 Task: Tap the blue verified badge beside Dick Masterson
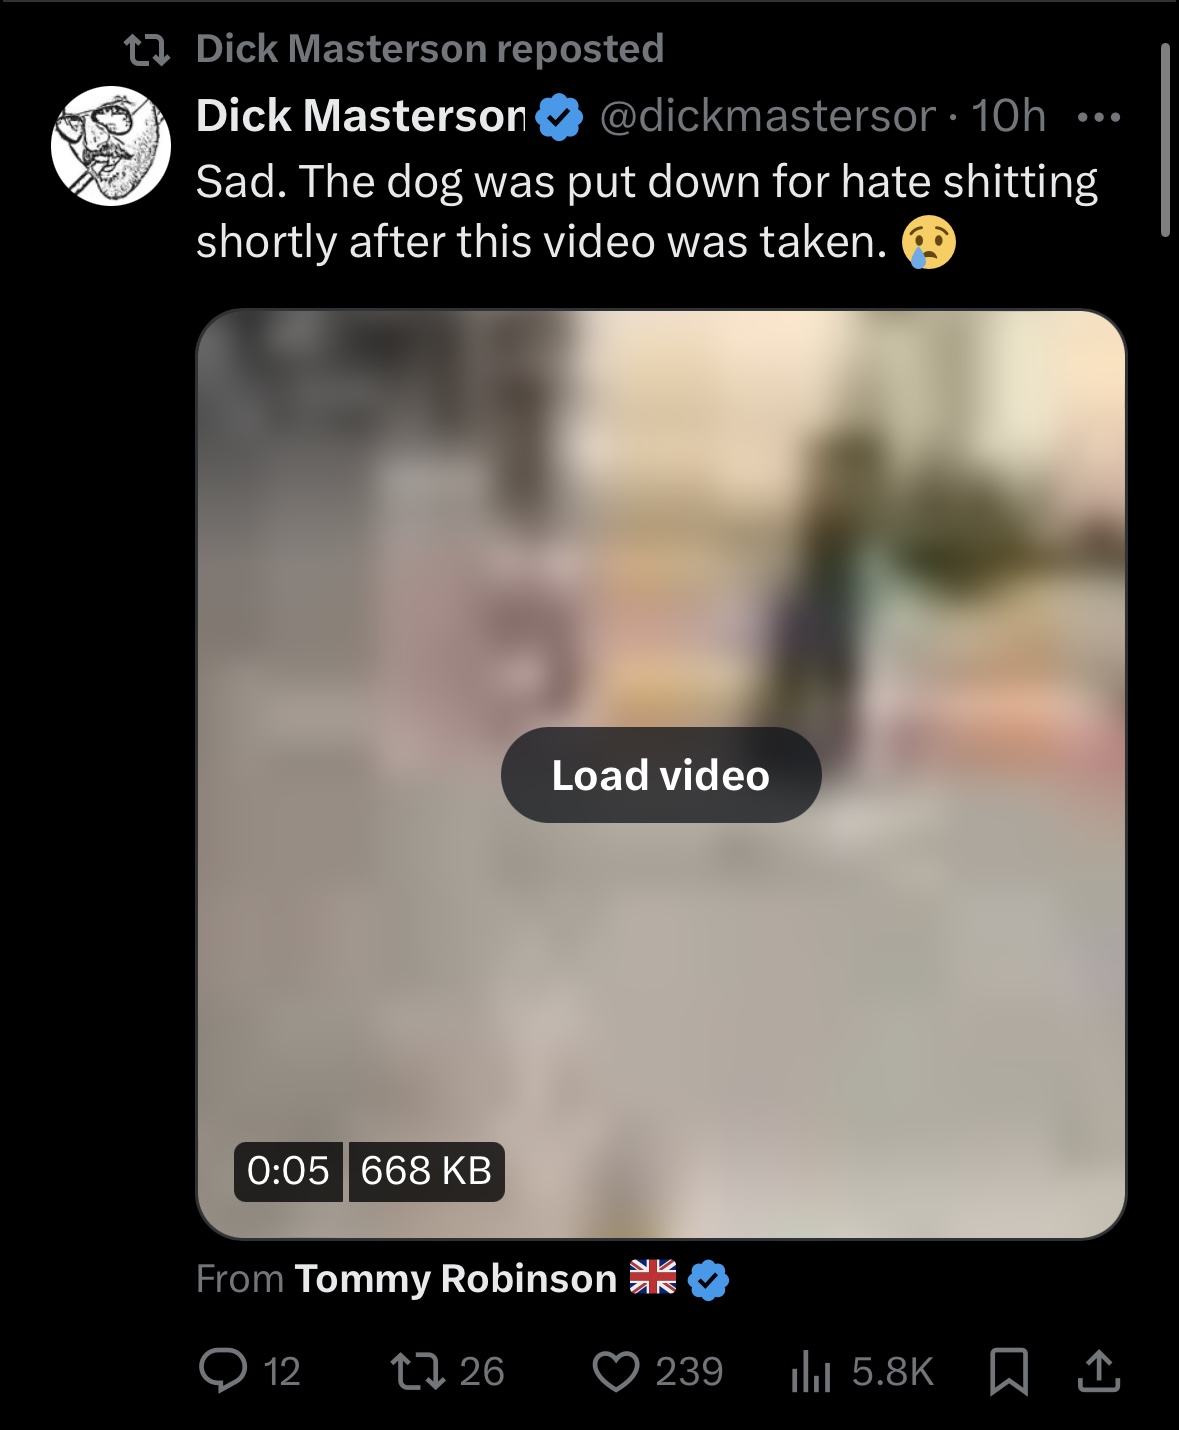(x=559, y=117)
